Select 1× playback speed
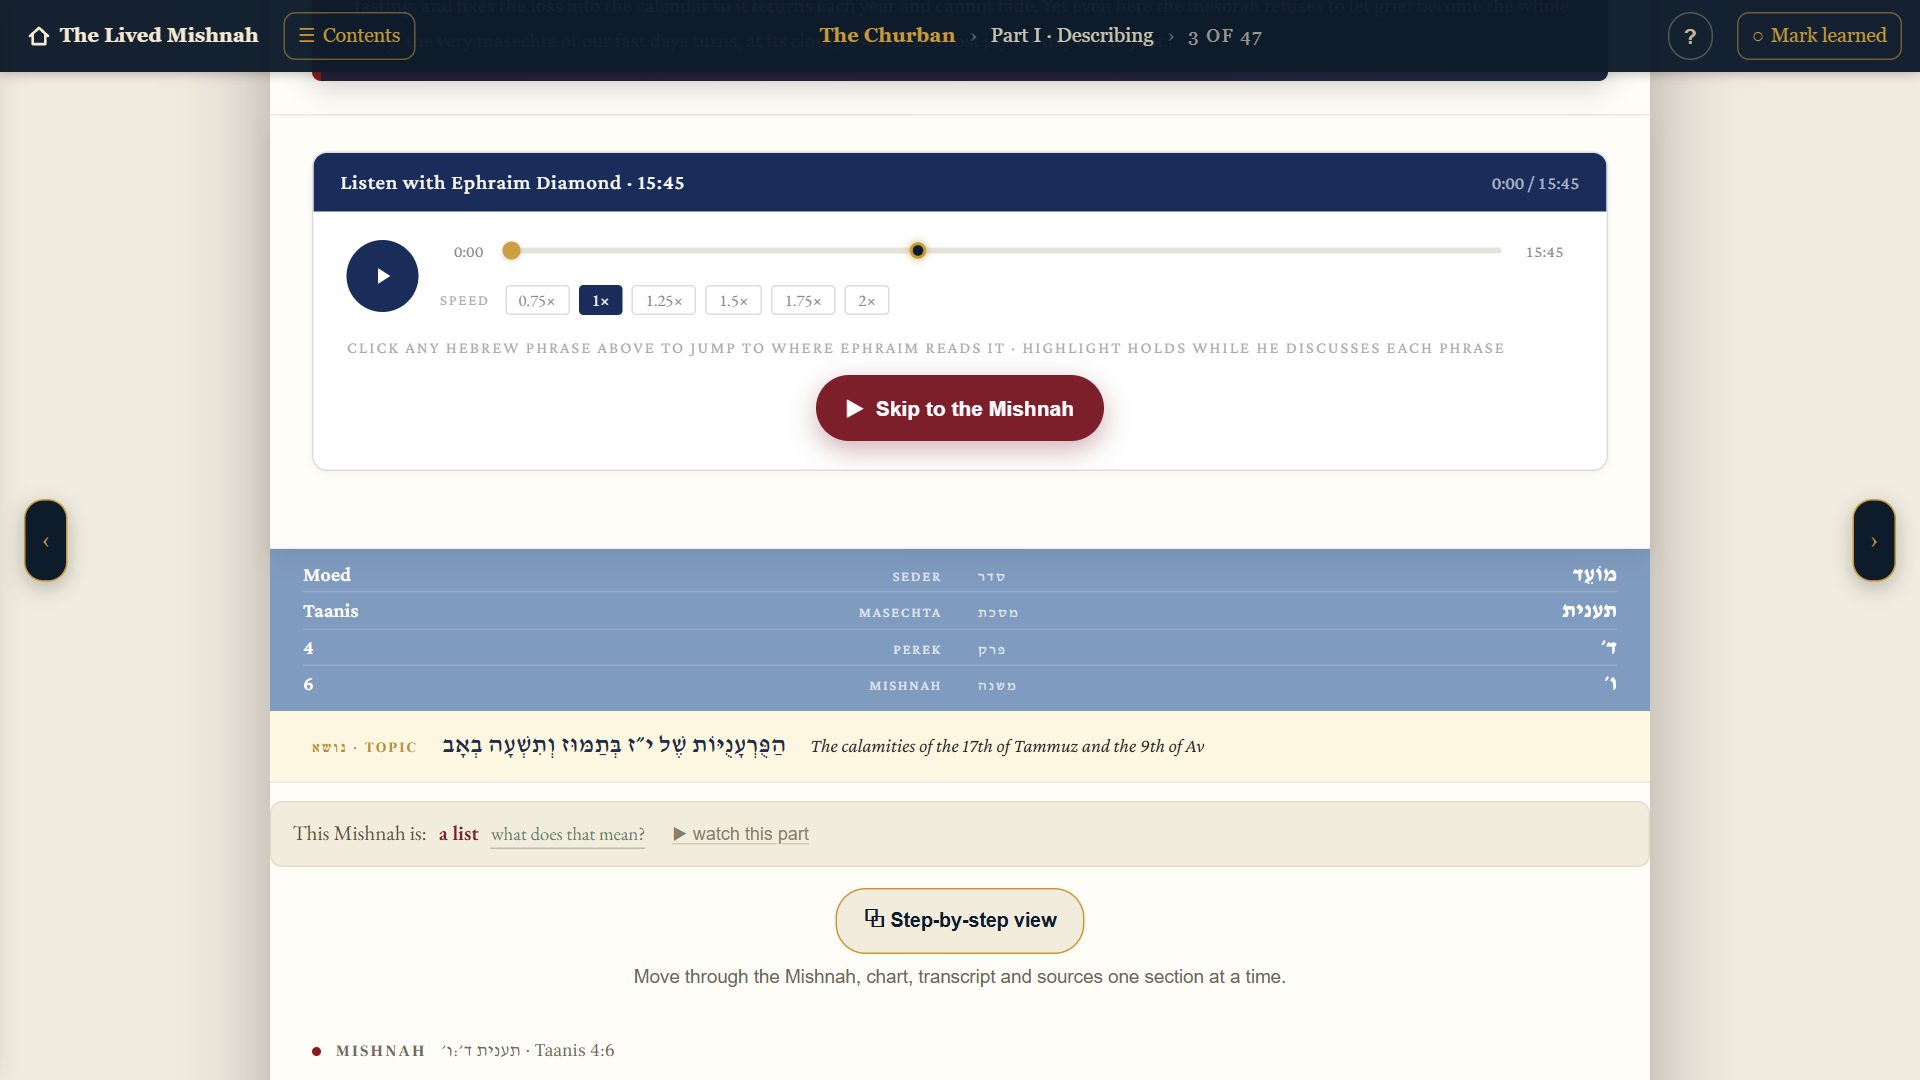Image resolution: width=1920 pixels, height=1080 pixels. click(600, 301)
